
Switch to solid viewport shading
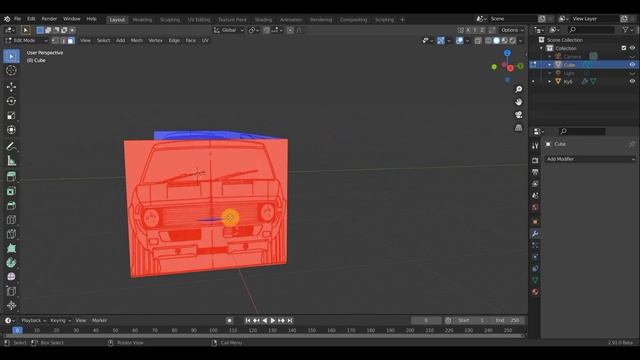click(496, 40)
